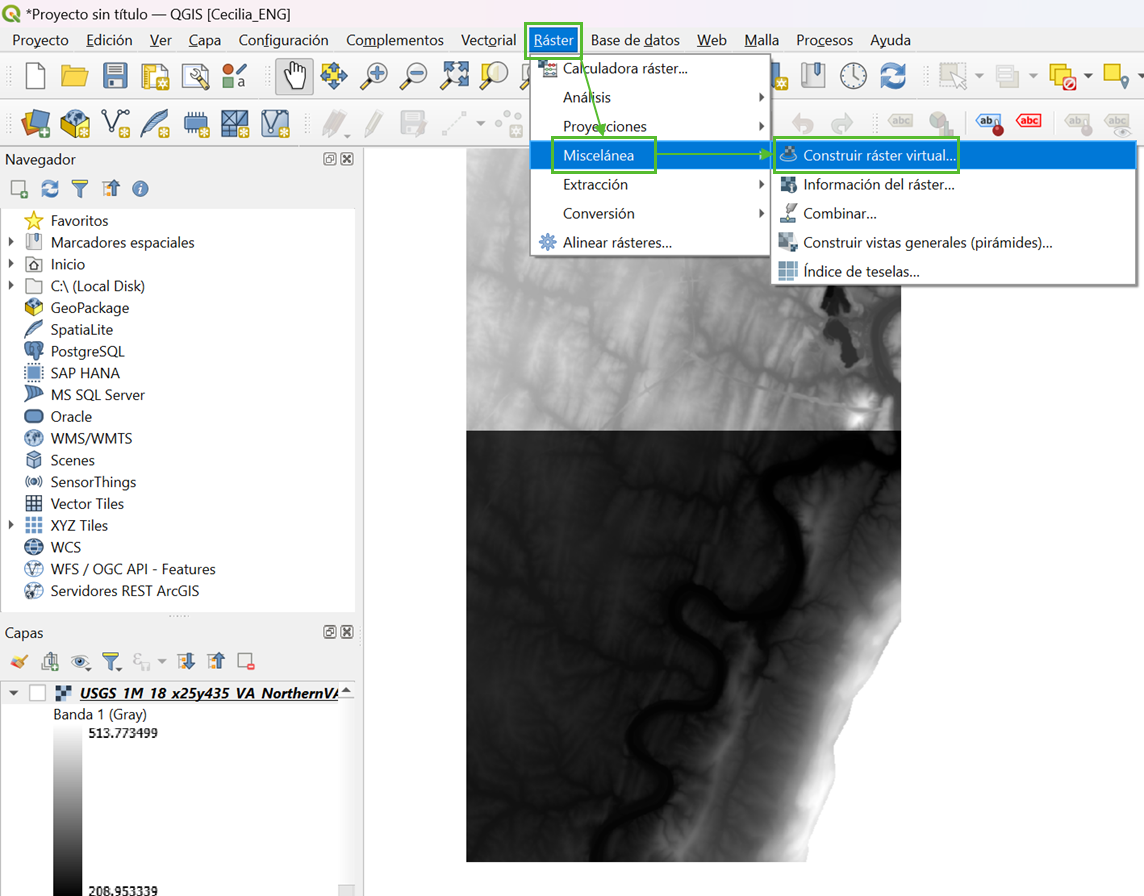
Task: Open the Temporal Controller clock icon
Action: (x=853, y=76)
